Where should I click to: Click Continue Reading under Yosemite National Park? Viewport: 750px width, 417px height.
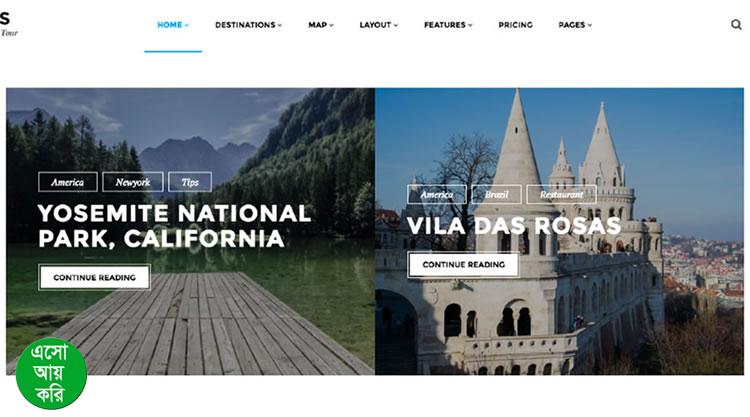[94, 277]
